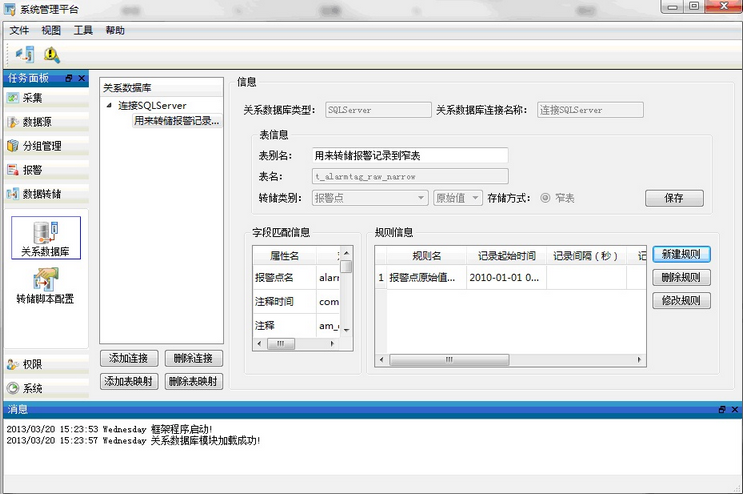
Task: Select the 注释时间 field row
Action: (x=297, y=302)
